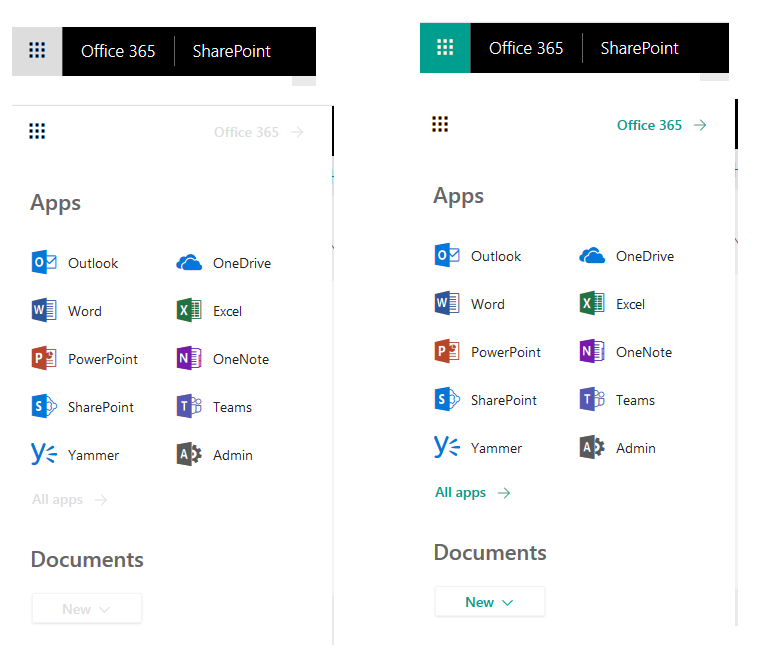Open SharePoint icon in left panel
The image size is (763, 647).
coord(44,406)
